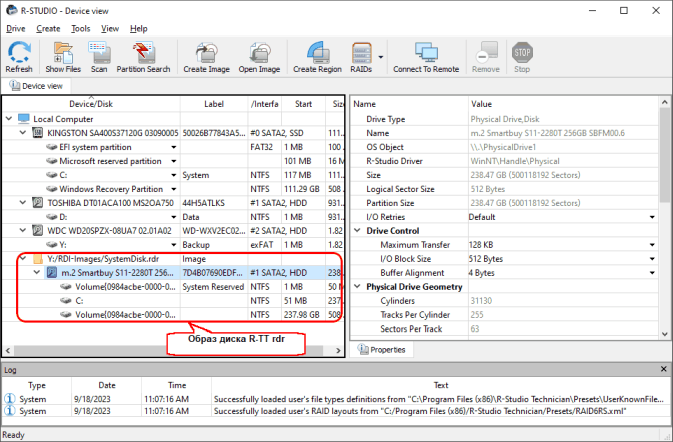Screen dimensions: 673x442
Task: Click the Refresh toolbar icon
Action: click(x=19, y=57)
